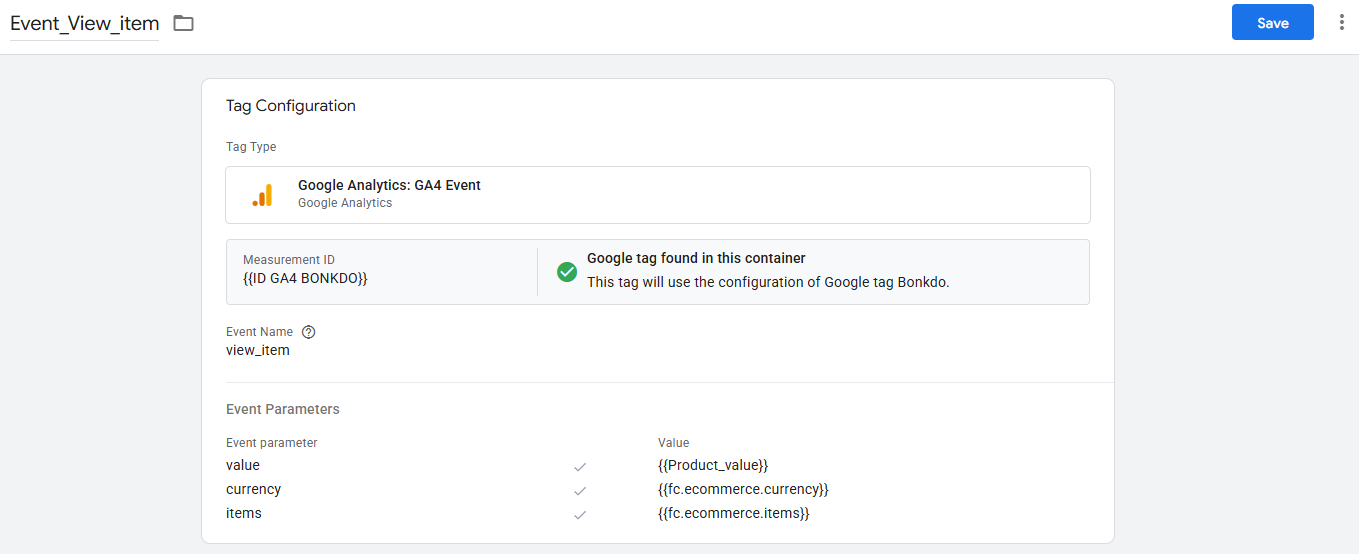The height and width of the screenshot is (554, 1359).
Task: Click the checkmark in the value row
Action: coord(580,467)
